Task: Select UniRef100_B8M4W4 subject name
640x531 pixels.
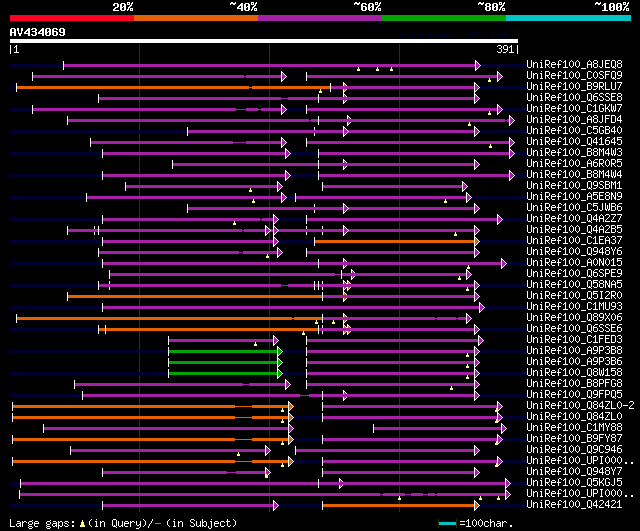Action: pos(574,174)
